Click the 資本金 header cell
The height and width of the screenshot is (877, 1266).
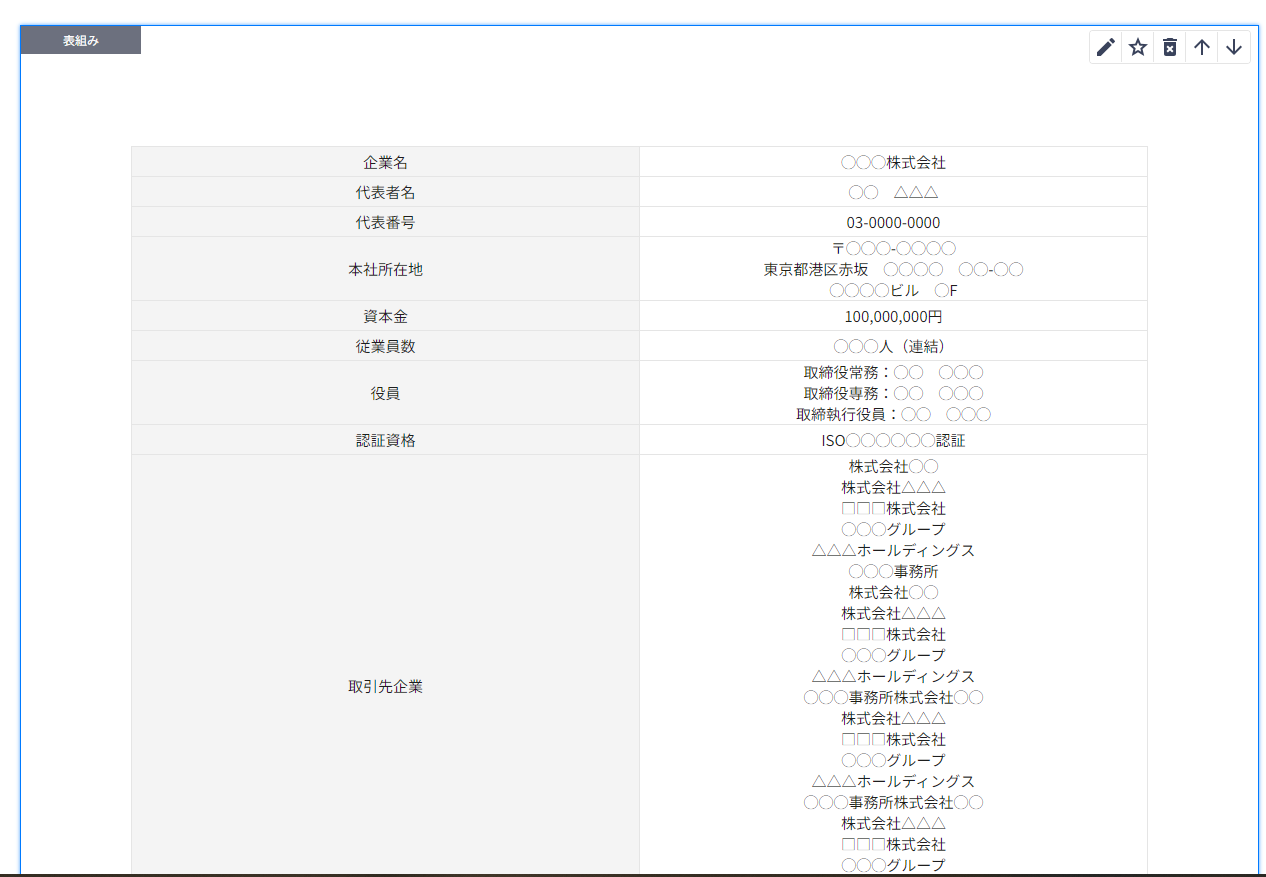click(385, 316)
